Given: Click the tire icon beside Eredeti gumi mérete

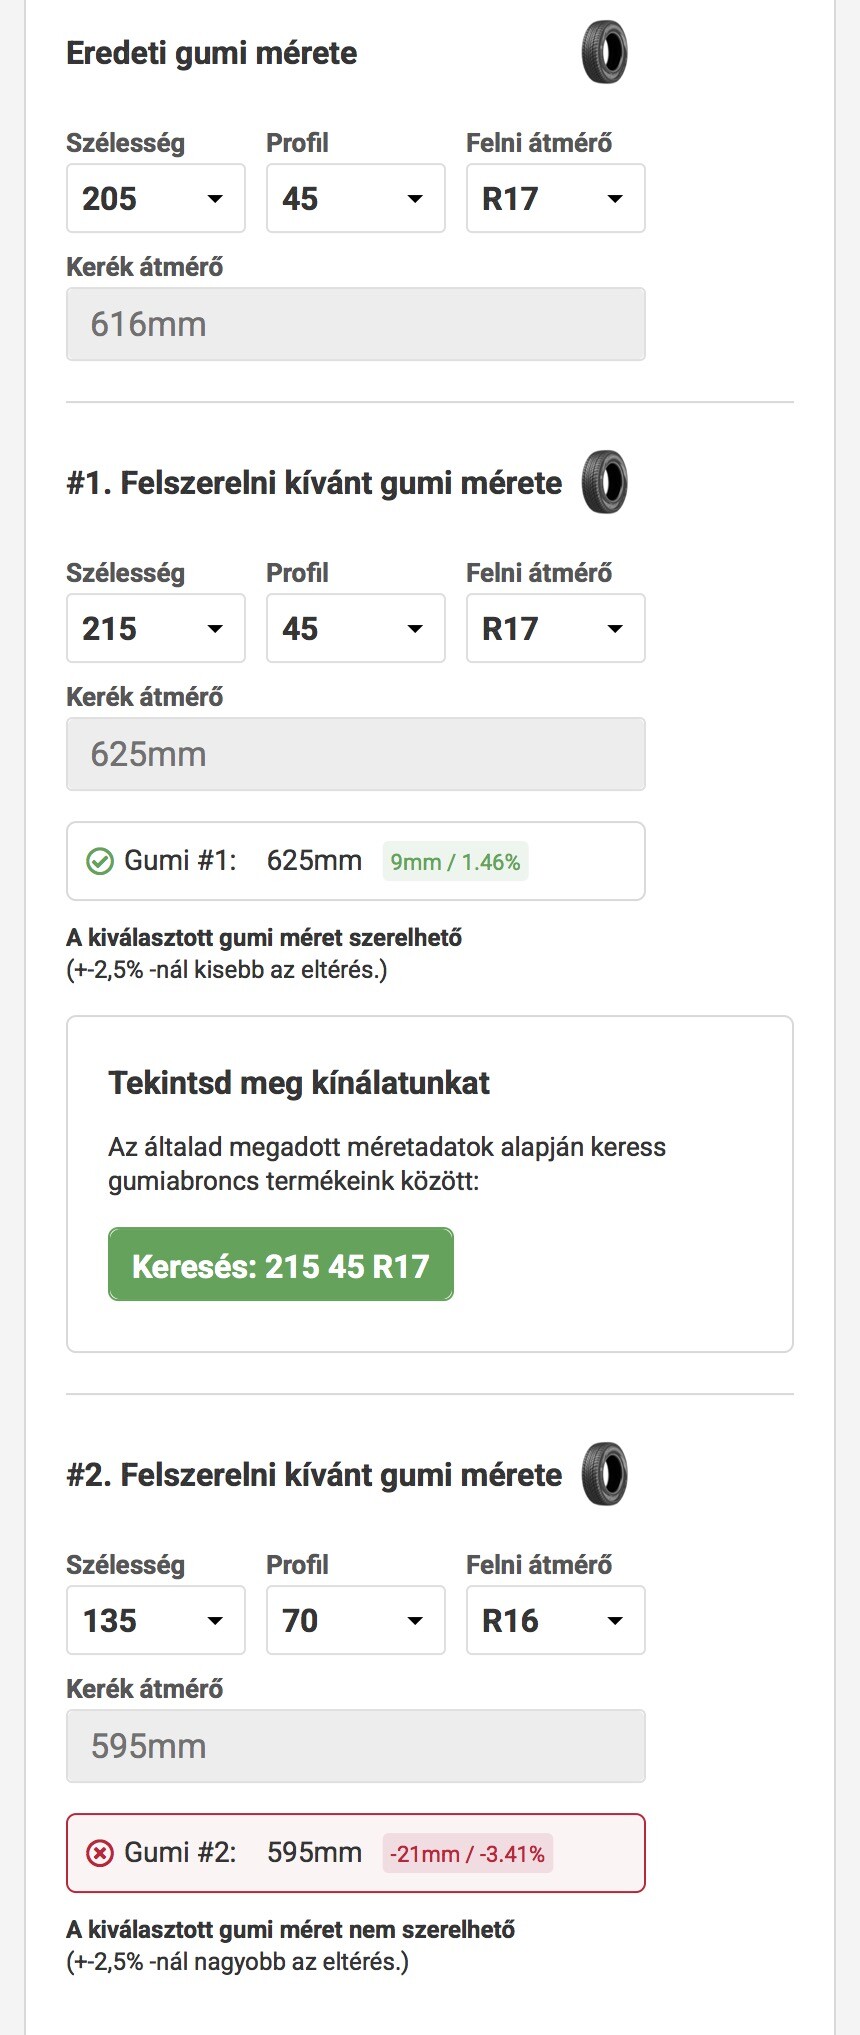Looking at the screenshot, I should pos(604,53).
